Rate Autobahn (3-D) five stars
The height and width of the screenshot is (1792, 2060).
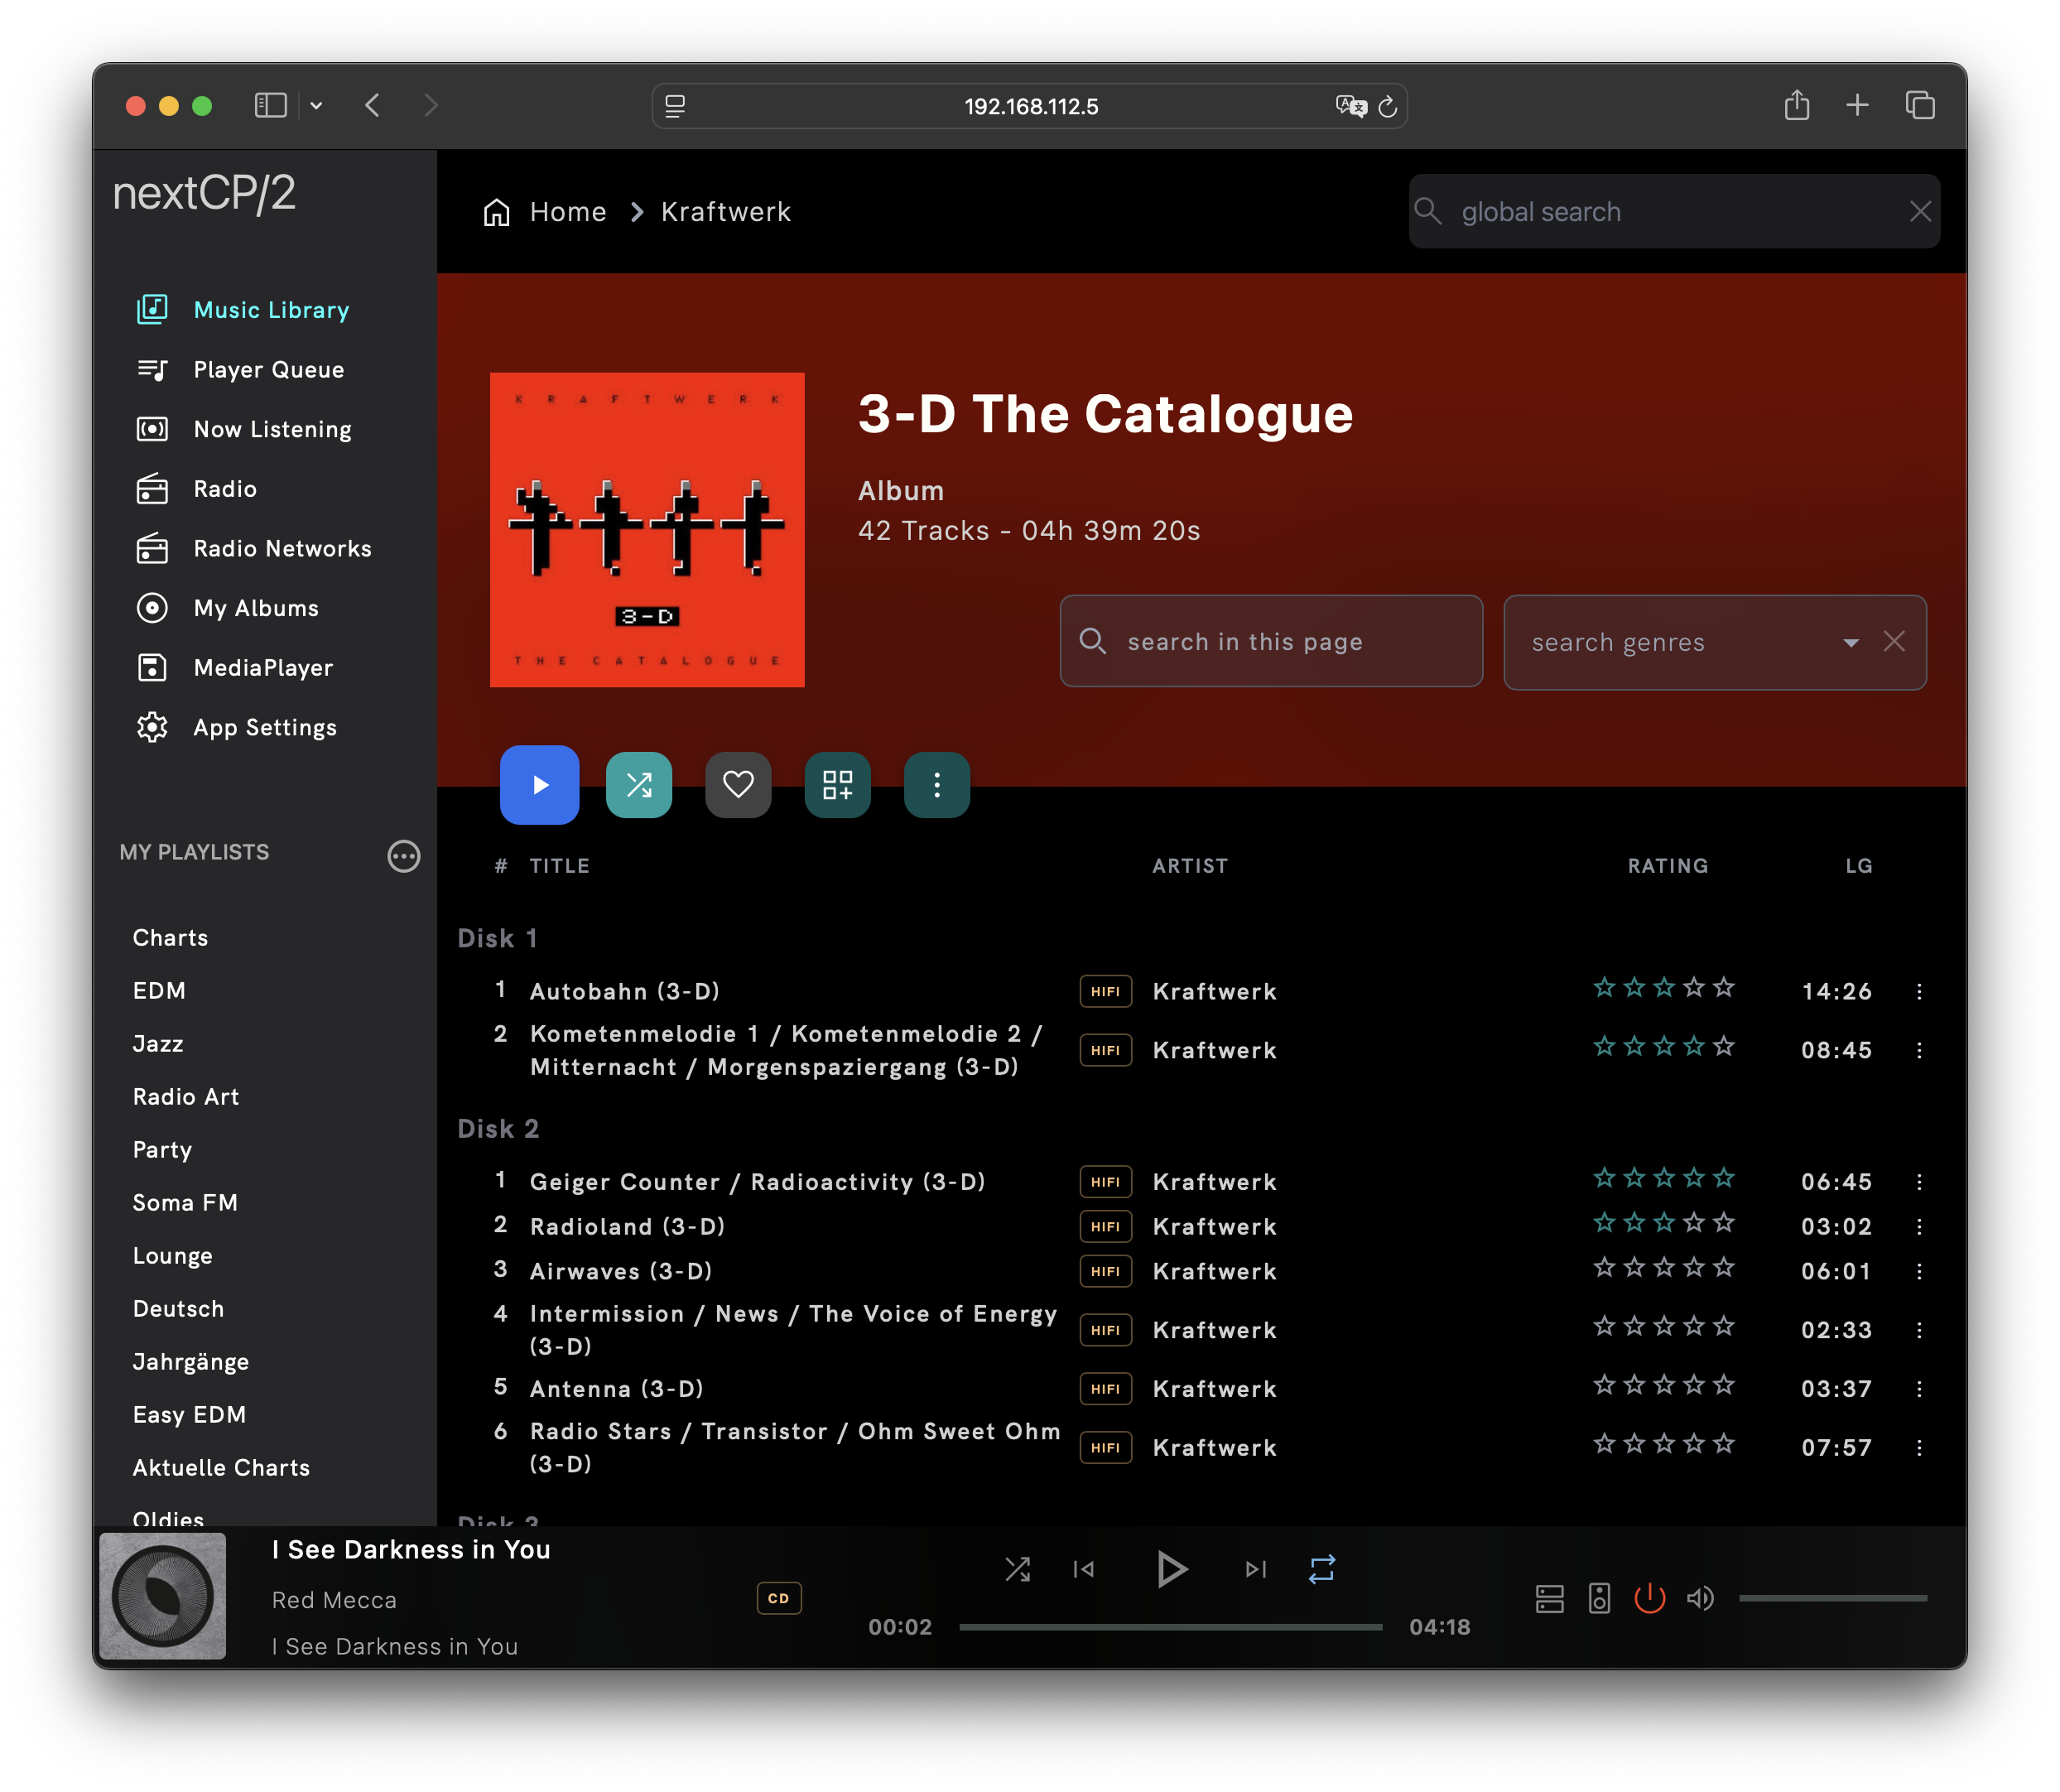(1723, 988)
